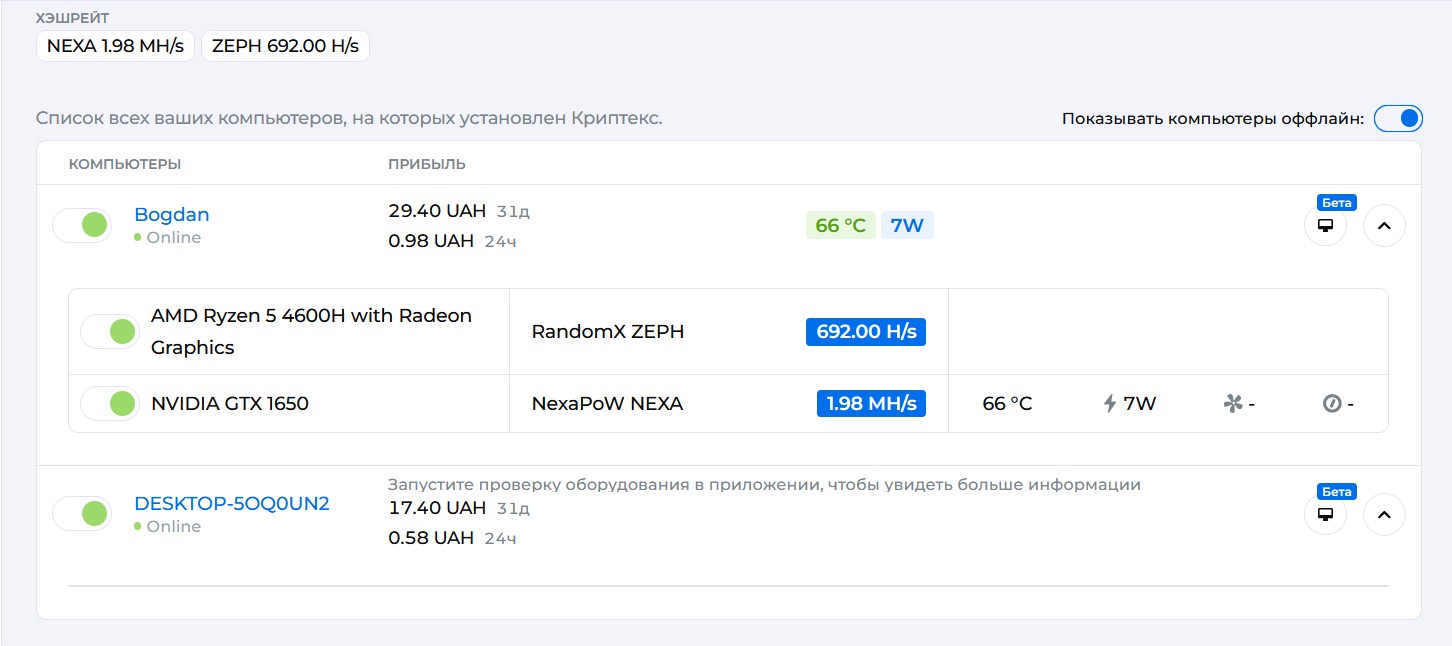Viewport: 1452px width, 646px height.
Task: Click the ZEPH 692.00 H/s hashrate chip
Action: tap(285, 46)
